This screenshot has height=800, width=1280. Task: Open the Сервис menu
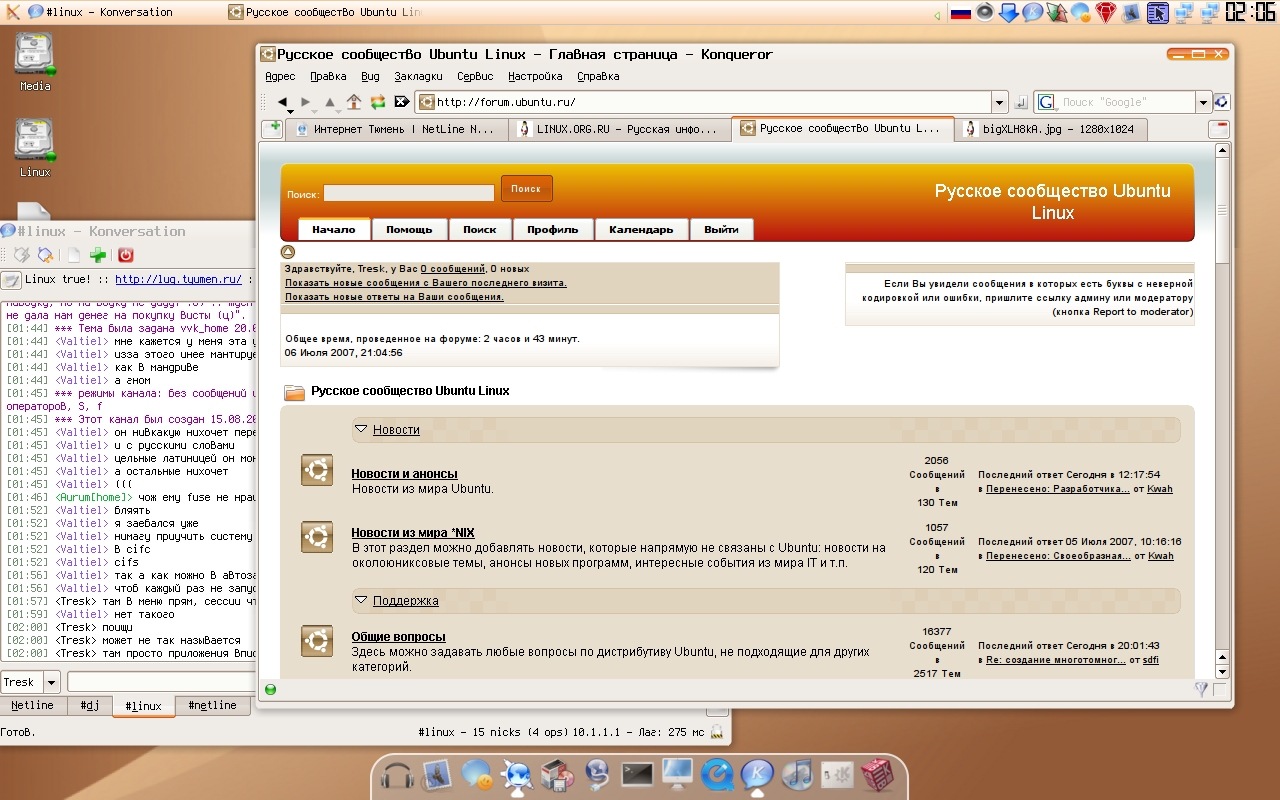click(475, 76)
